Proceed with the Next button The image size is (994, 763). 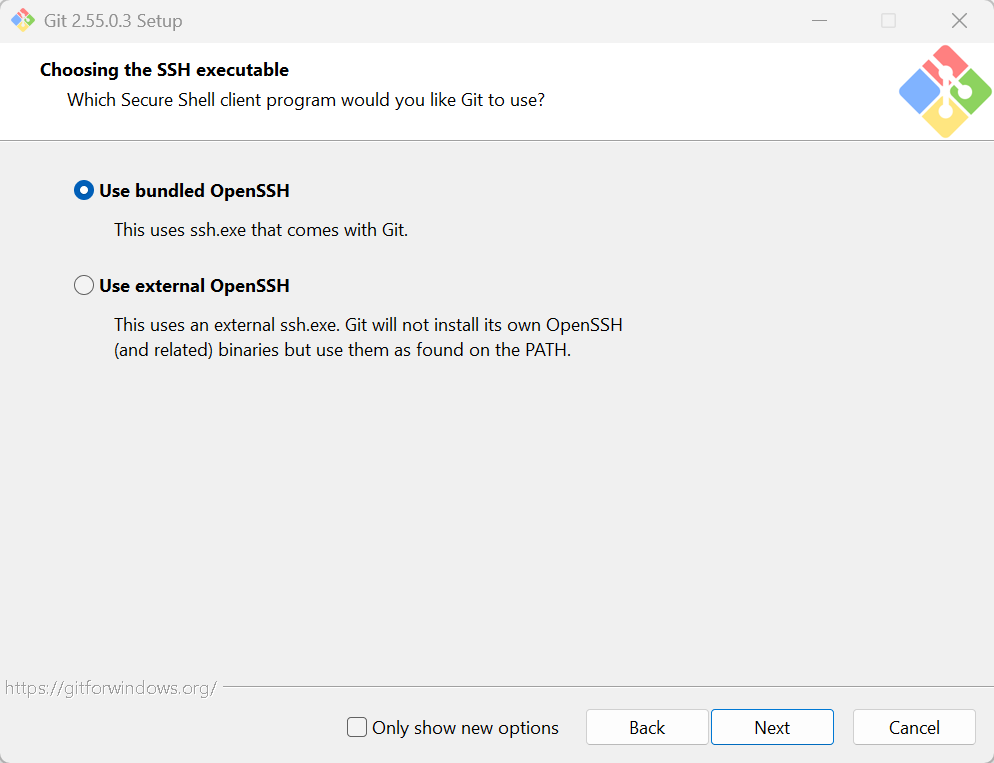[772, 727]
